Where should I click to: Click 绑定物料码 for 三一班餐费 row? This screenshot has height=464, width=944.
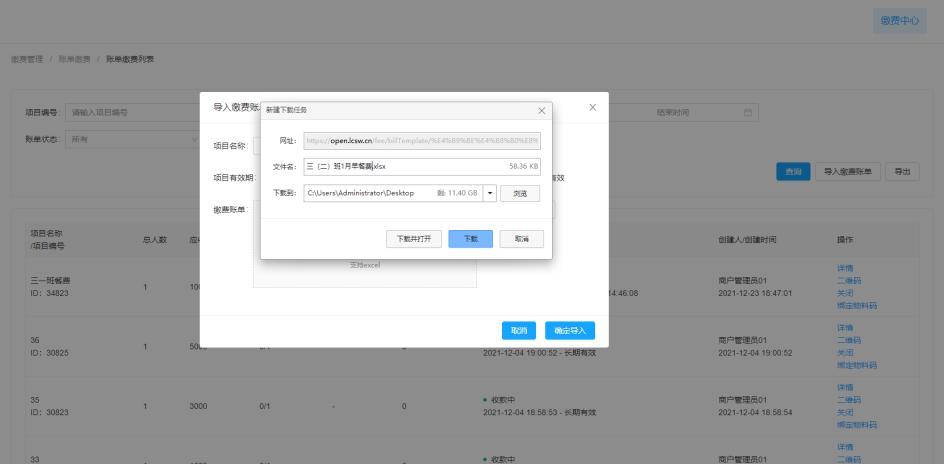coord(857,306)
